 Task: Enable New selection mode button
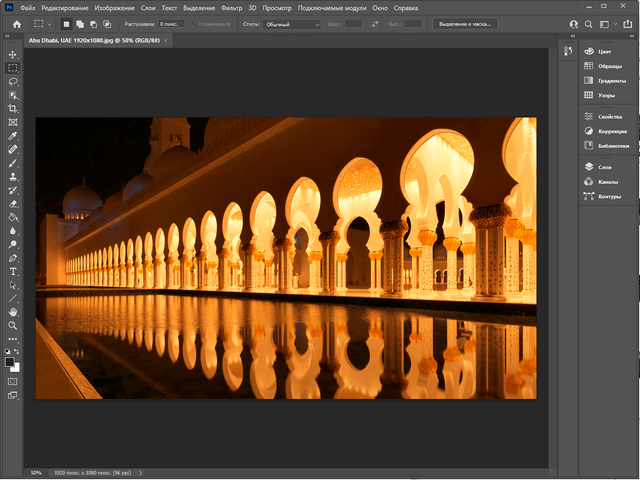(x=67, y=24)
